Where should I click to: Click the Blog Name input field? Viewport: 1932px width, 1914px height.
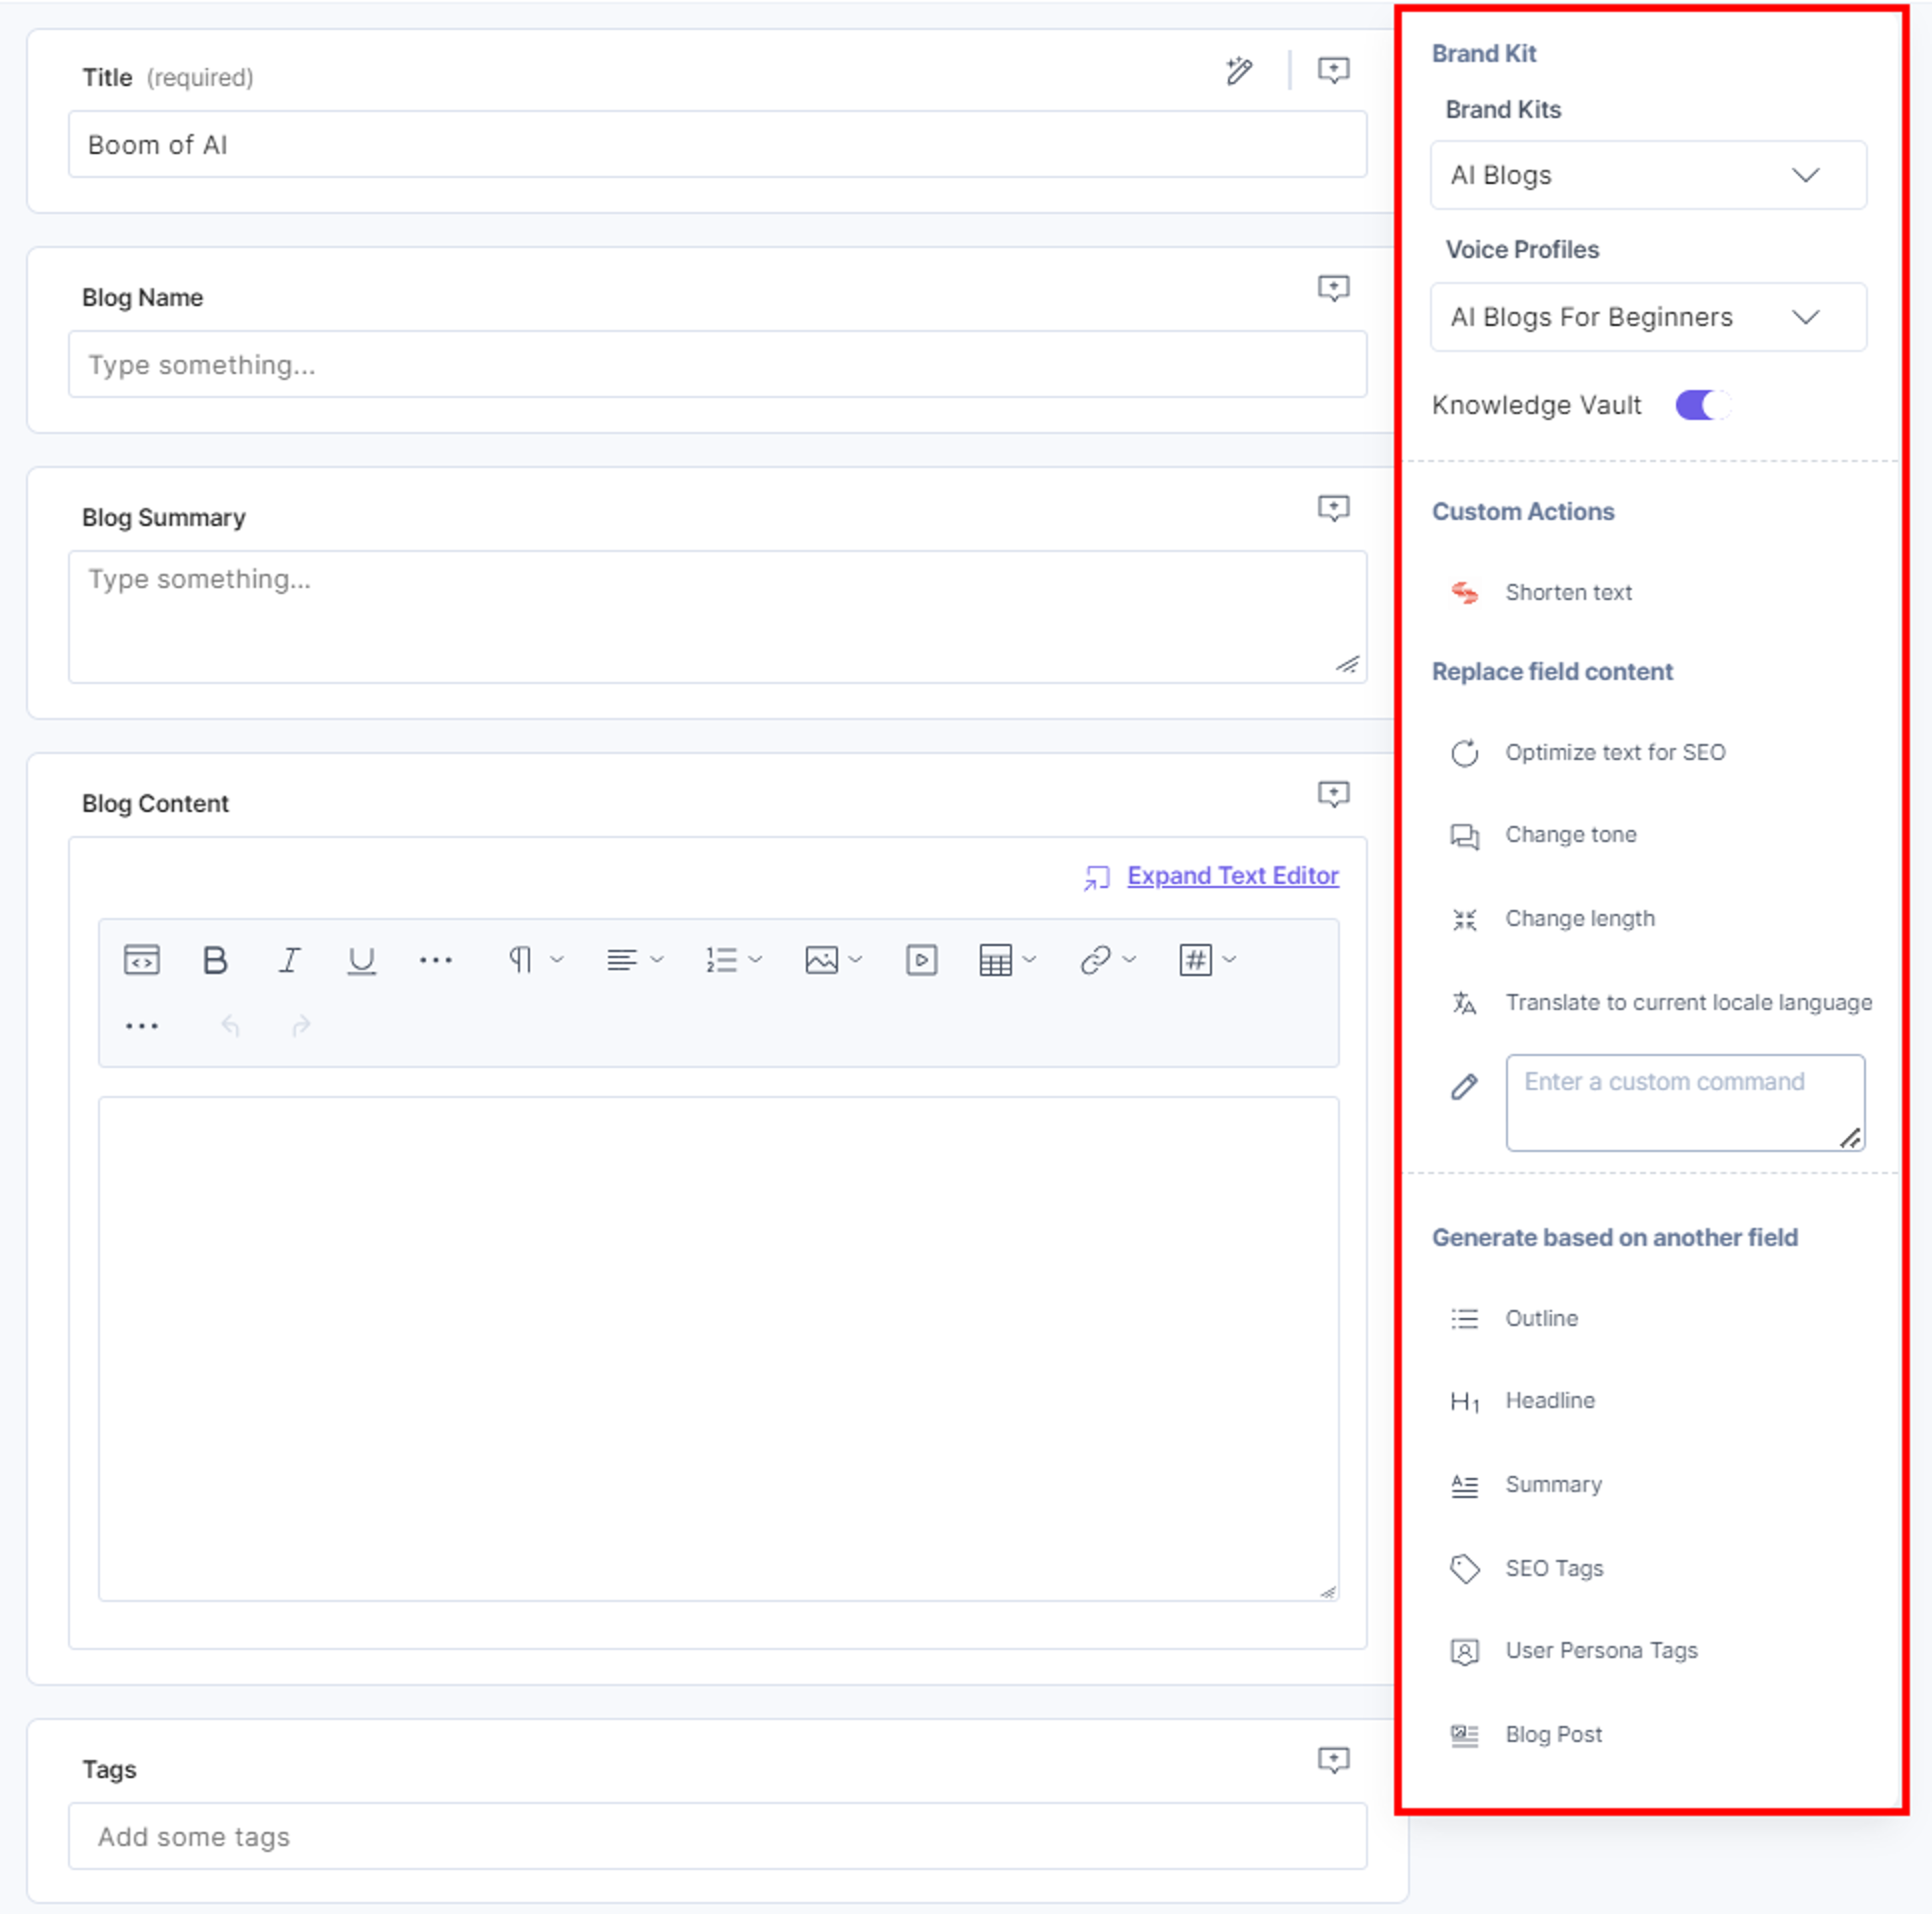pos(717,365)
